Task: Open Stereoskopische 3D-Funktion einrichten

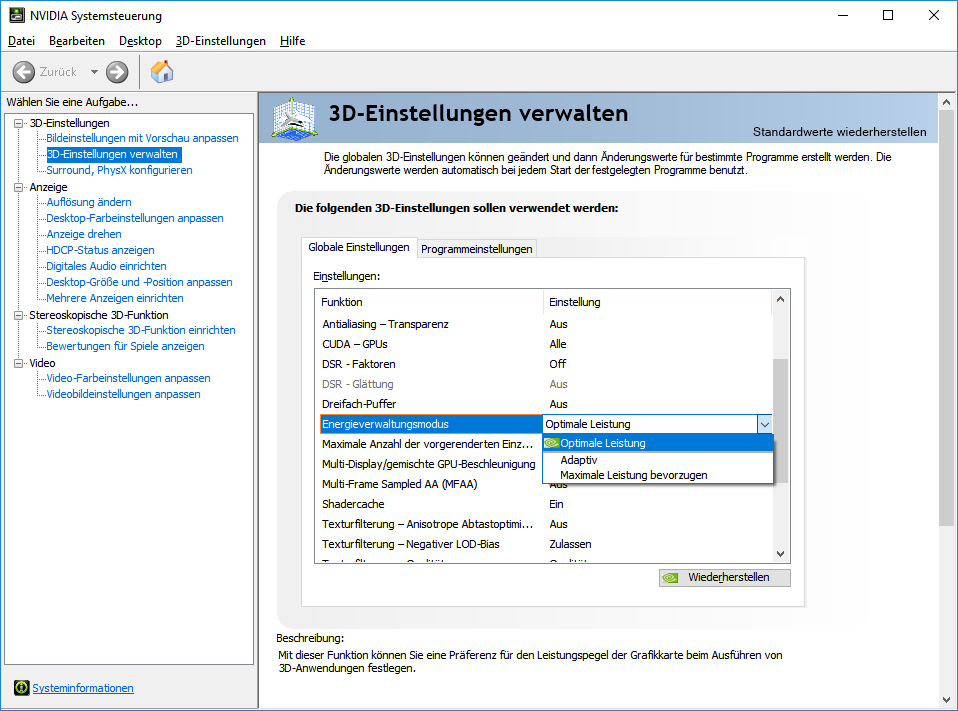Action: coord(141,330)
